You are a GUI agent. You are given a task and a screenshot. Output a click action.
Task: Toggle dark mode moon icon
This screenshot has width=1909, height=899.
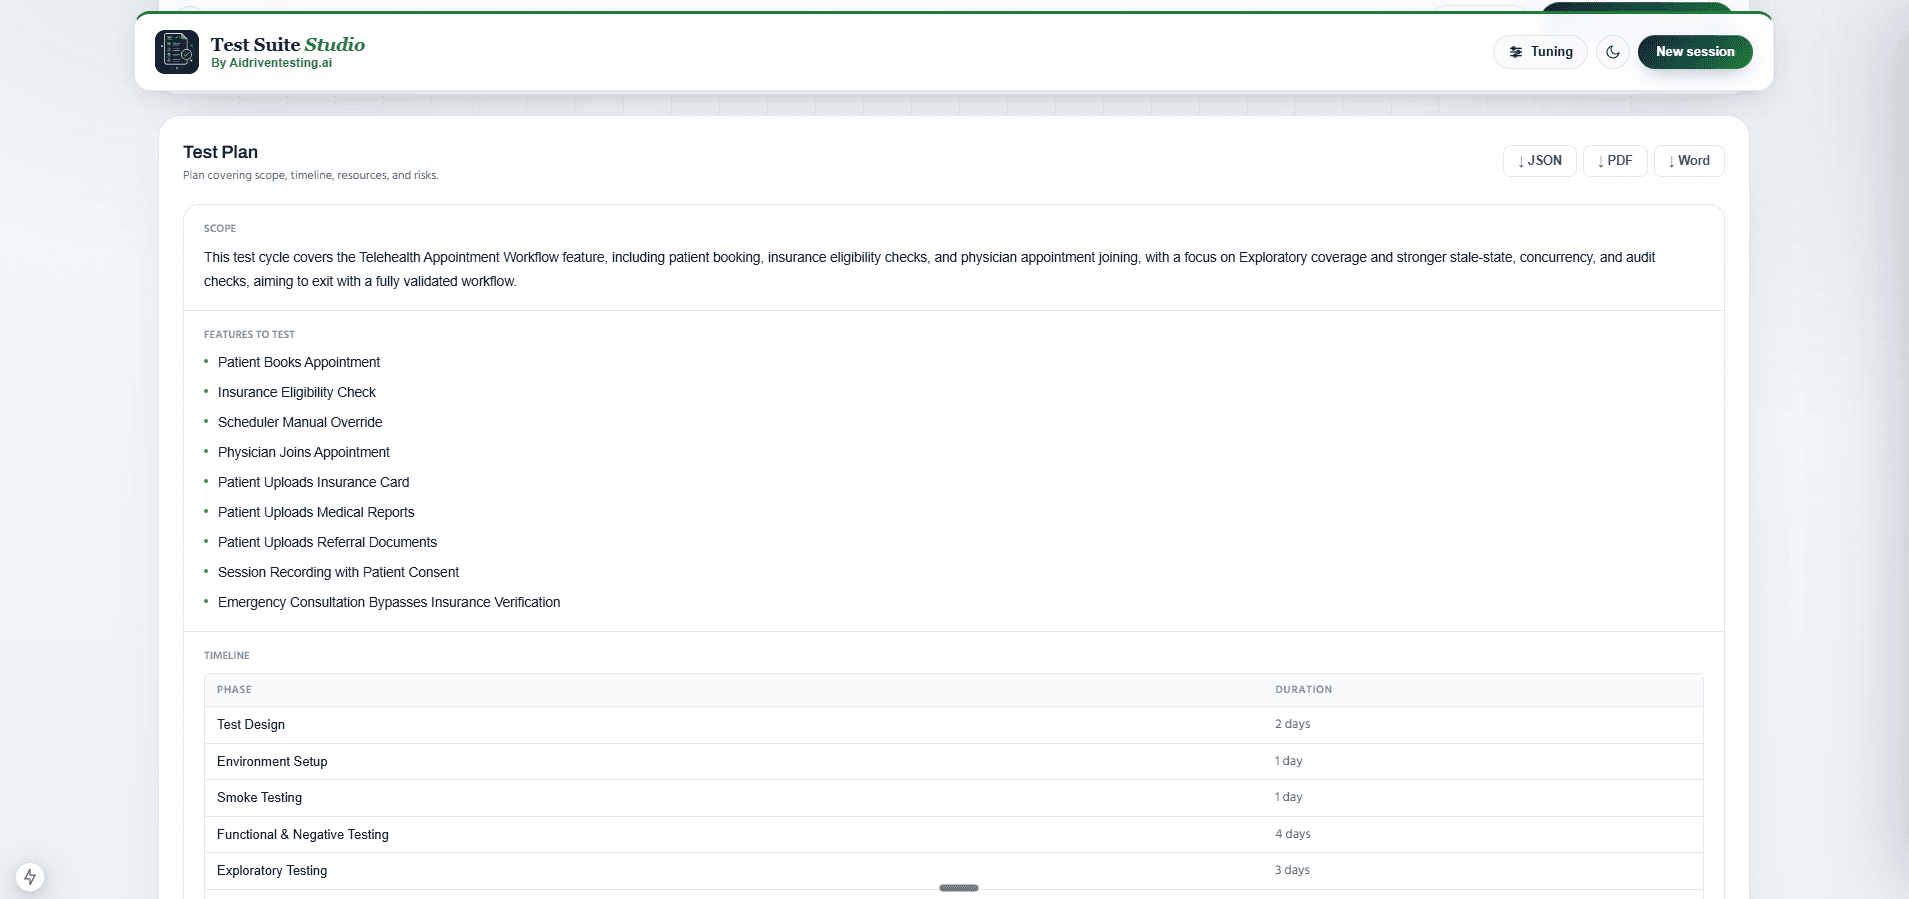[1613, 52]
